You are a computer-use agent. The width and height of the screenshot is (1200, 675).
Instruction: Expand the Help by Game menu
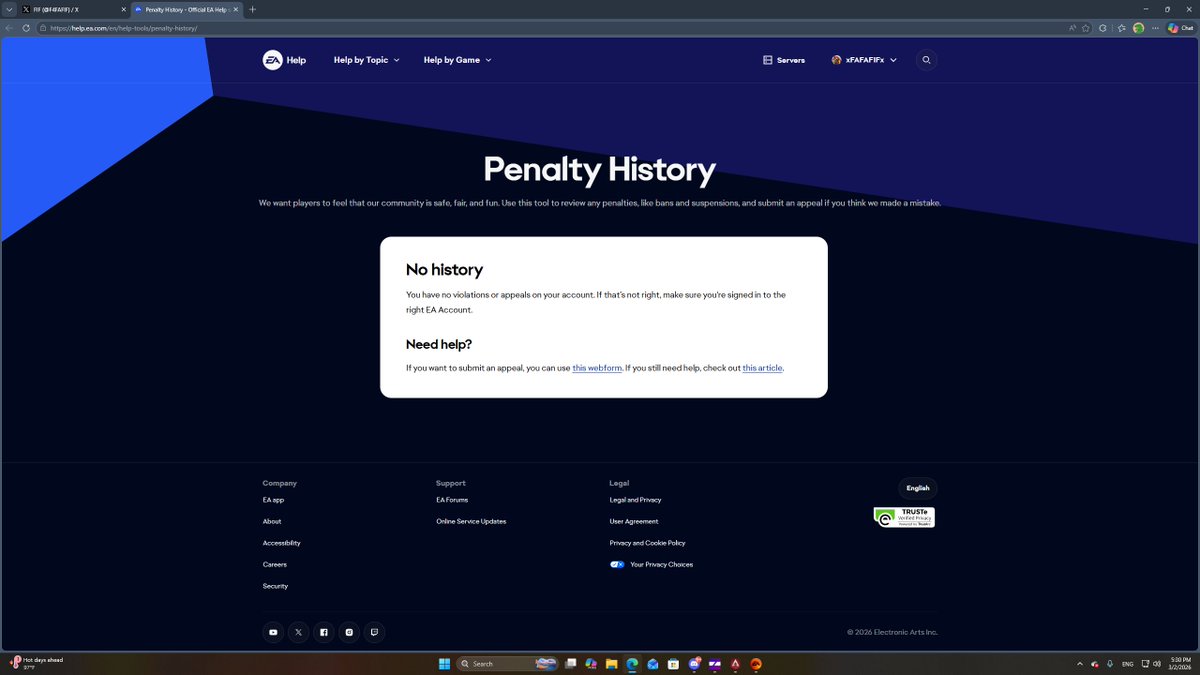click(457, 60)
